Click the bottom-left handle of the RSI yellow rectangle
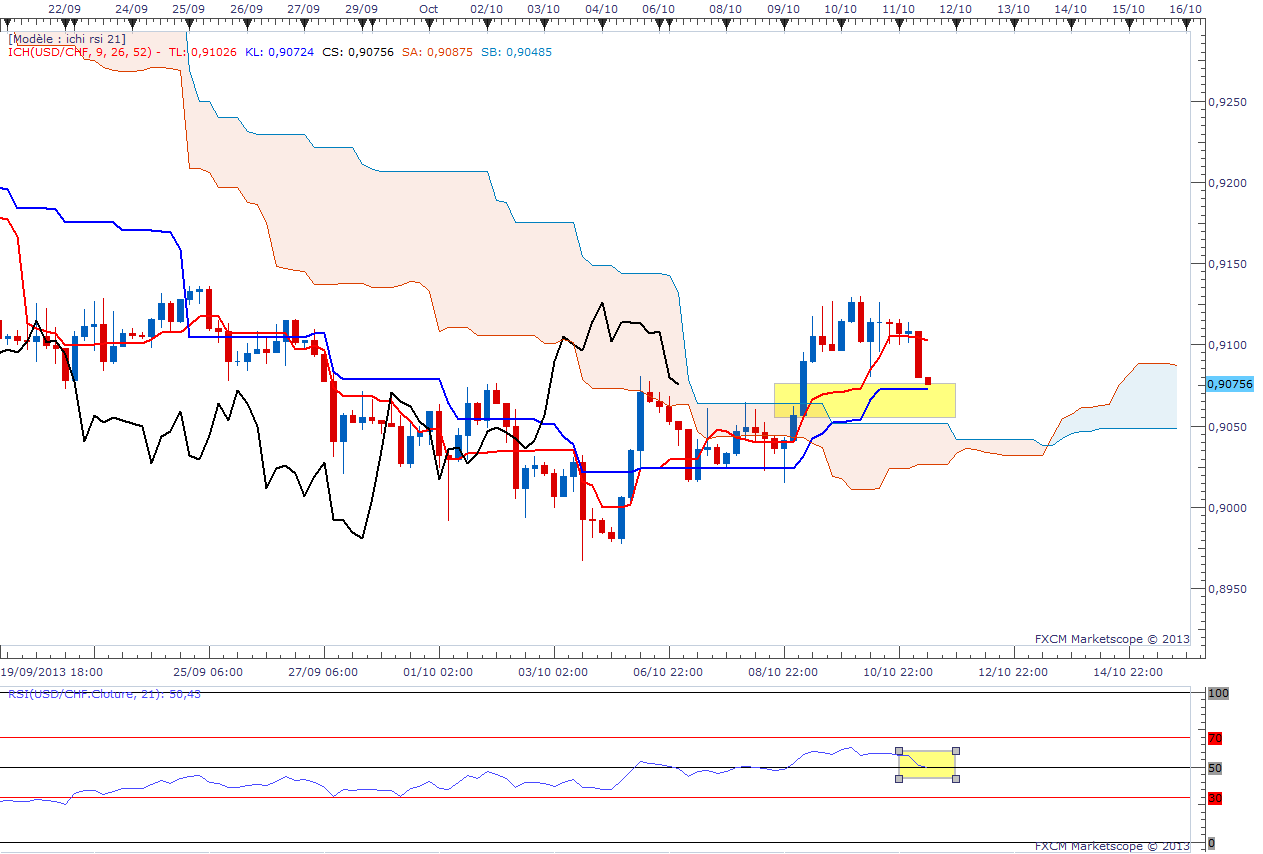The width and height of the screenshot is (1263, 854). (x=898, y=778)
